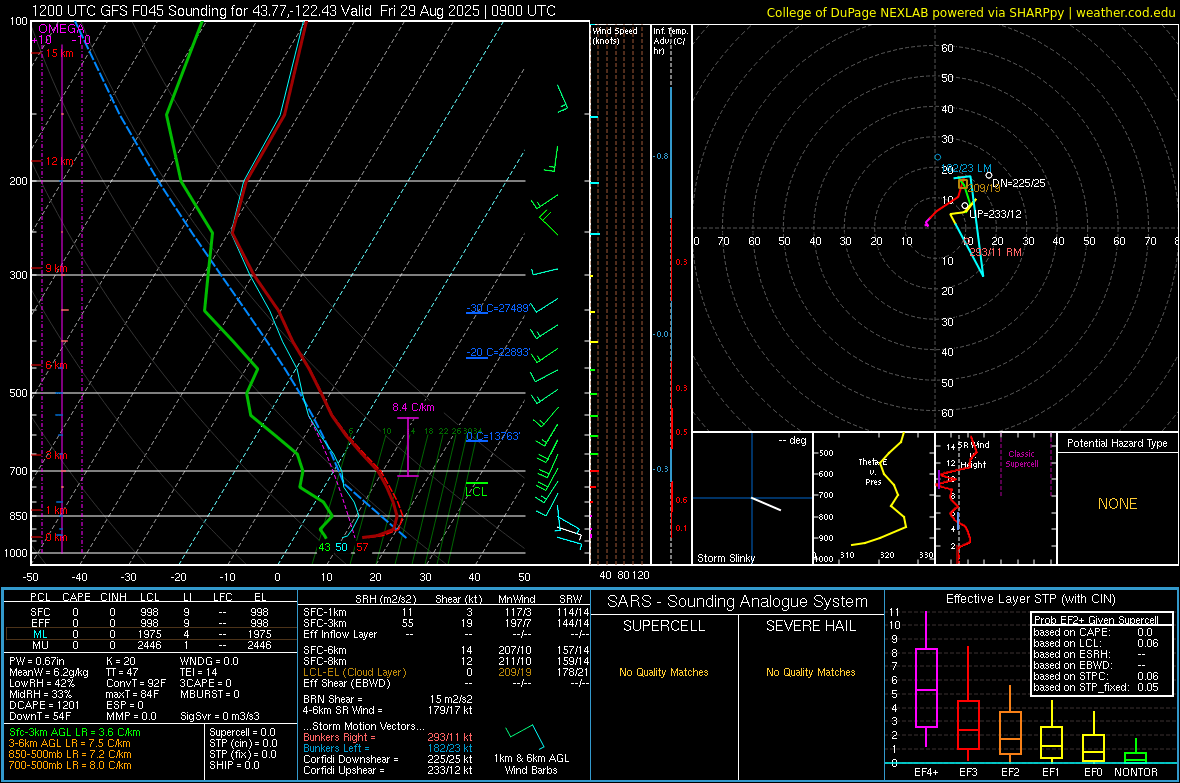Click the green LCL marker label
This screenshot has width=1180, height=783.
pos(476,492)
